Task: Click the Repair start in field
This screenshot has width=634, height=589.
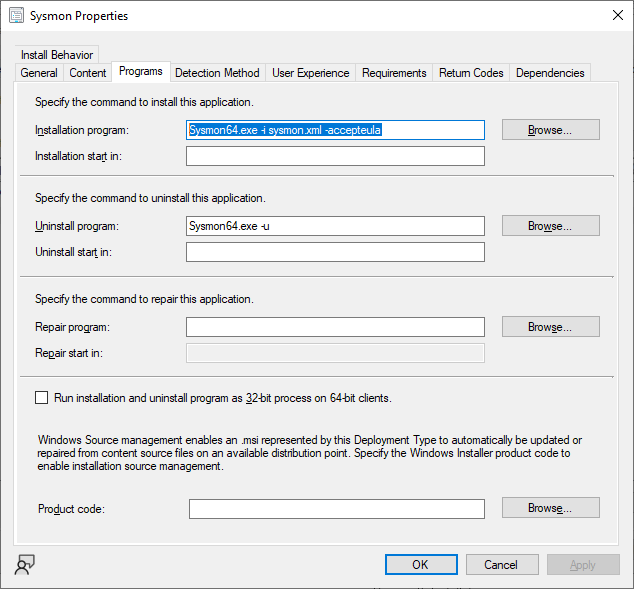Action: click(335, 353)
